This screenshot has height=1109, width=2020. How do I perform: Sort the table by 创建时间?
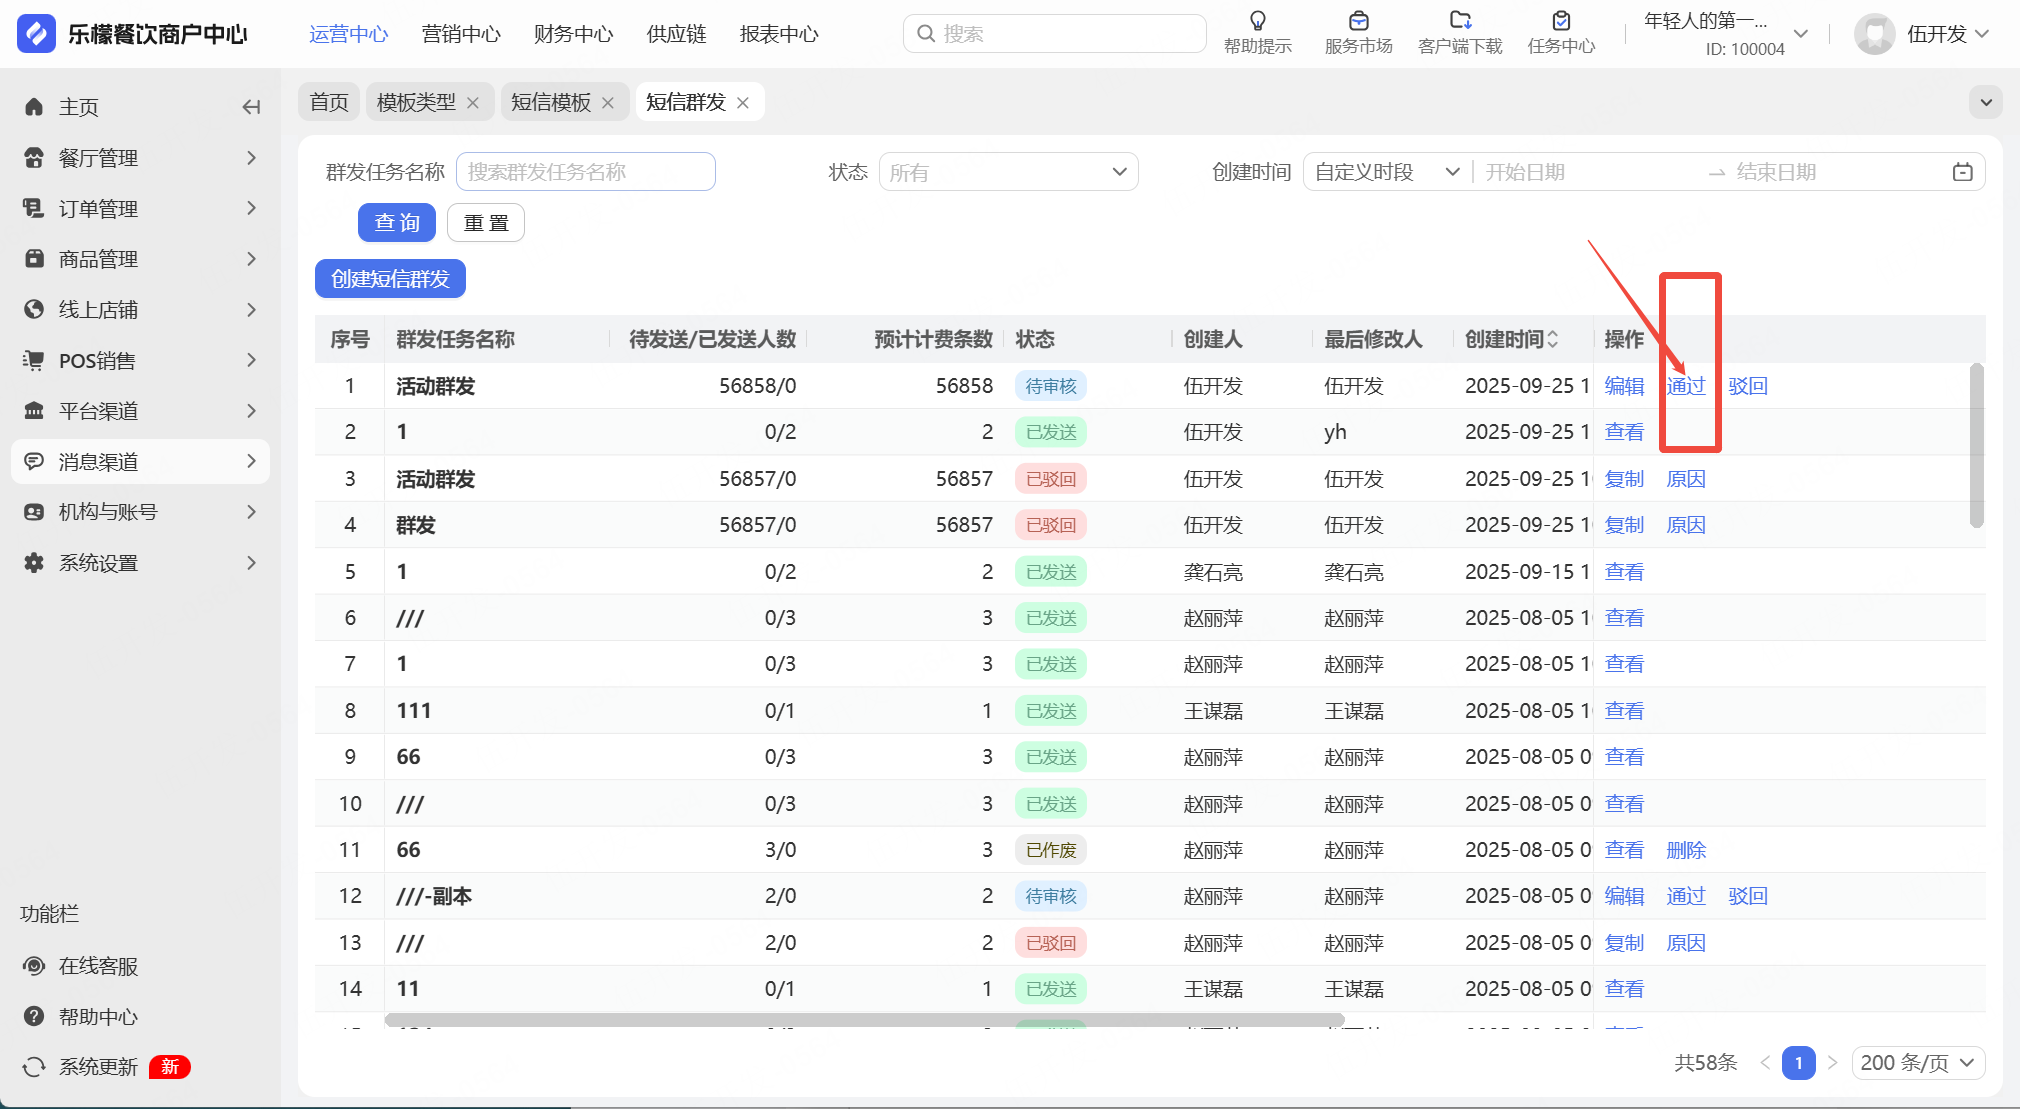coord(1552,340)
